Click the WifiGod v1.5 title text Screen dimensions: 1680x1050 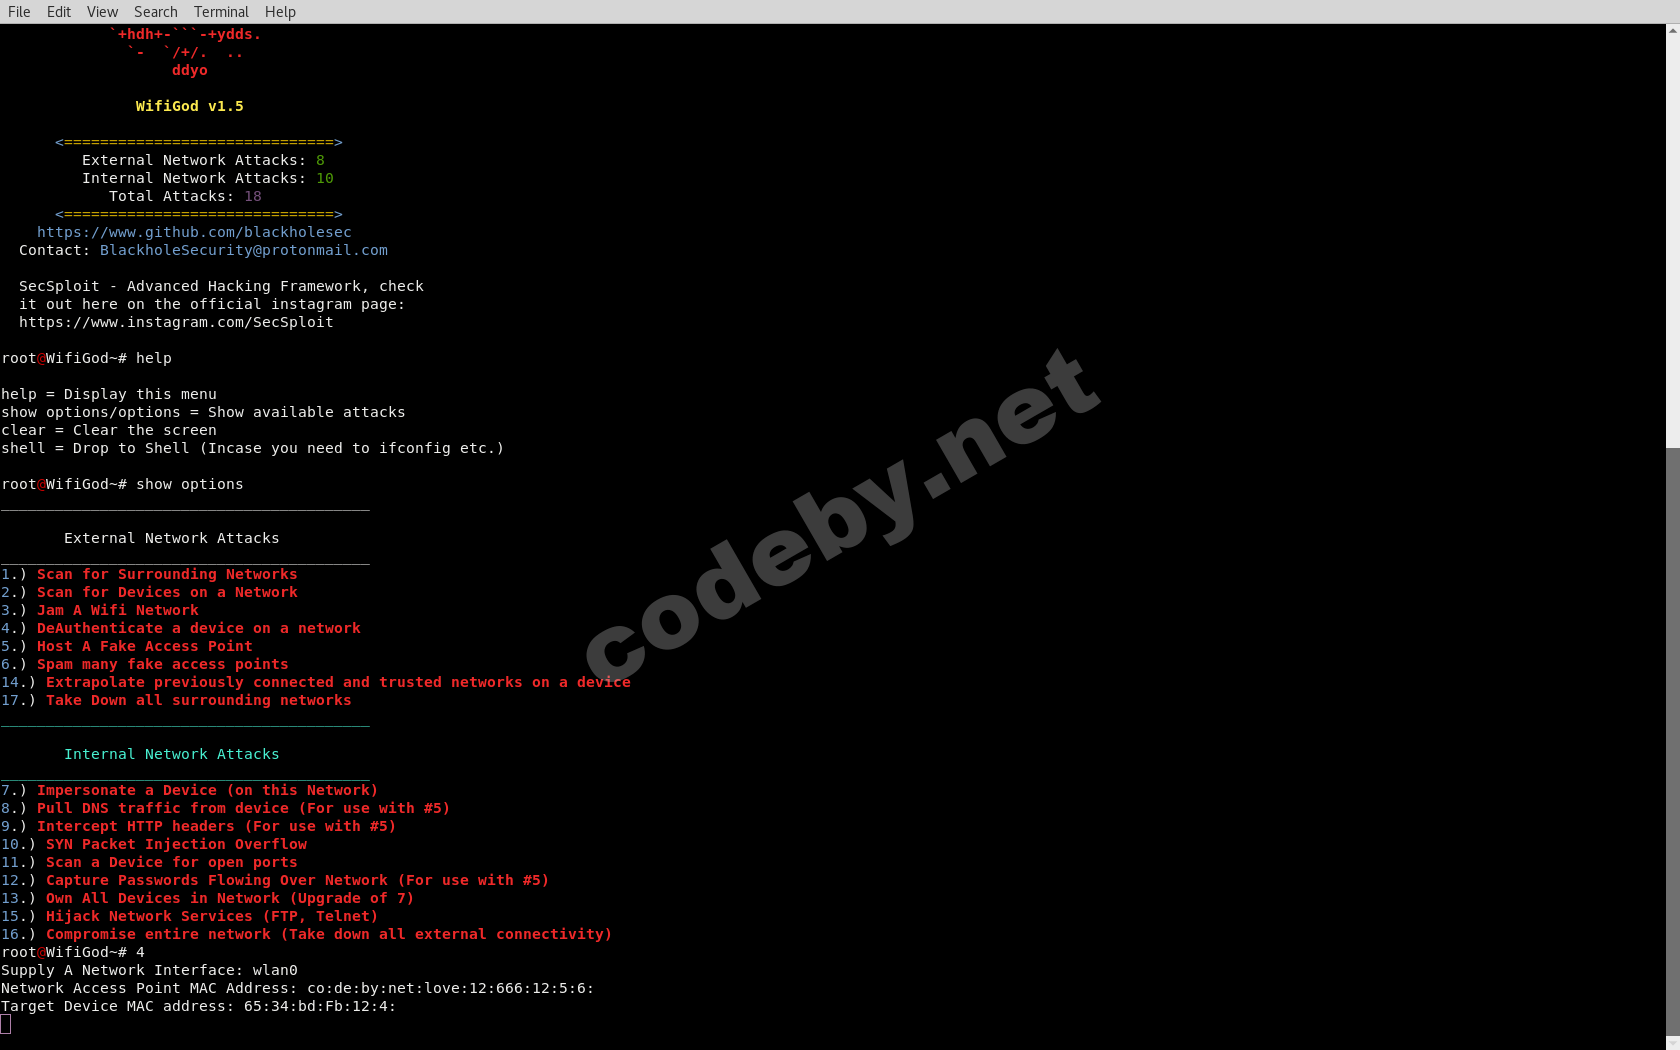tap(190, 106)
